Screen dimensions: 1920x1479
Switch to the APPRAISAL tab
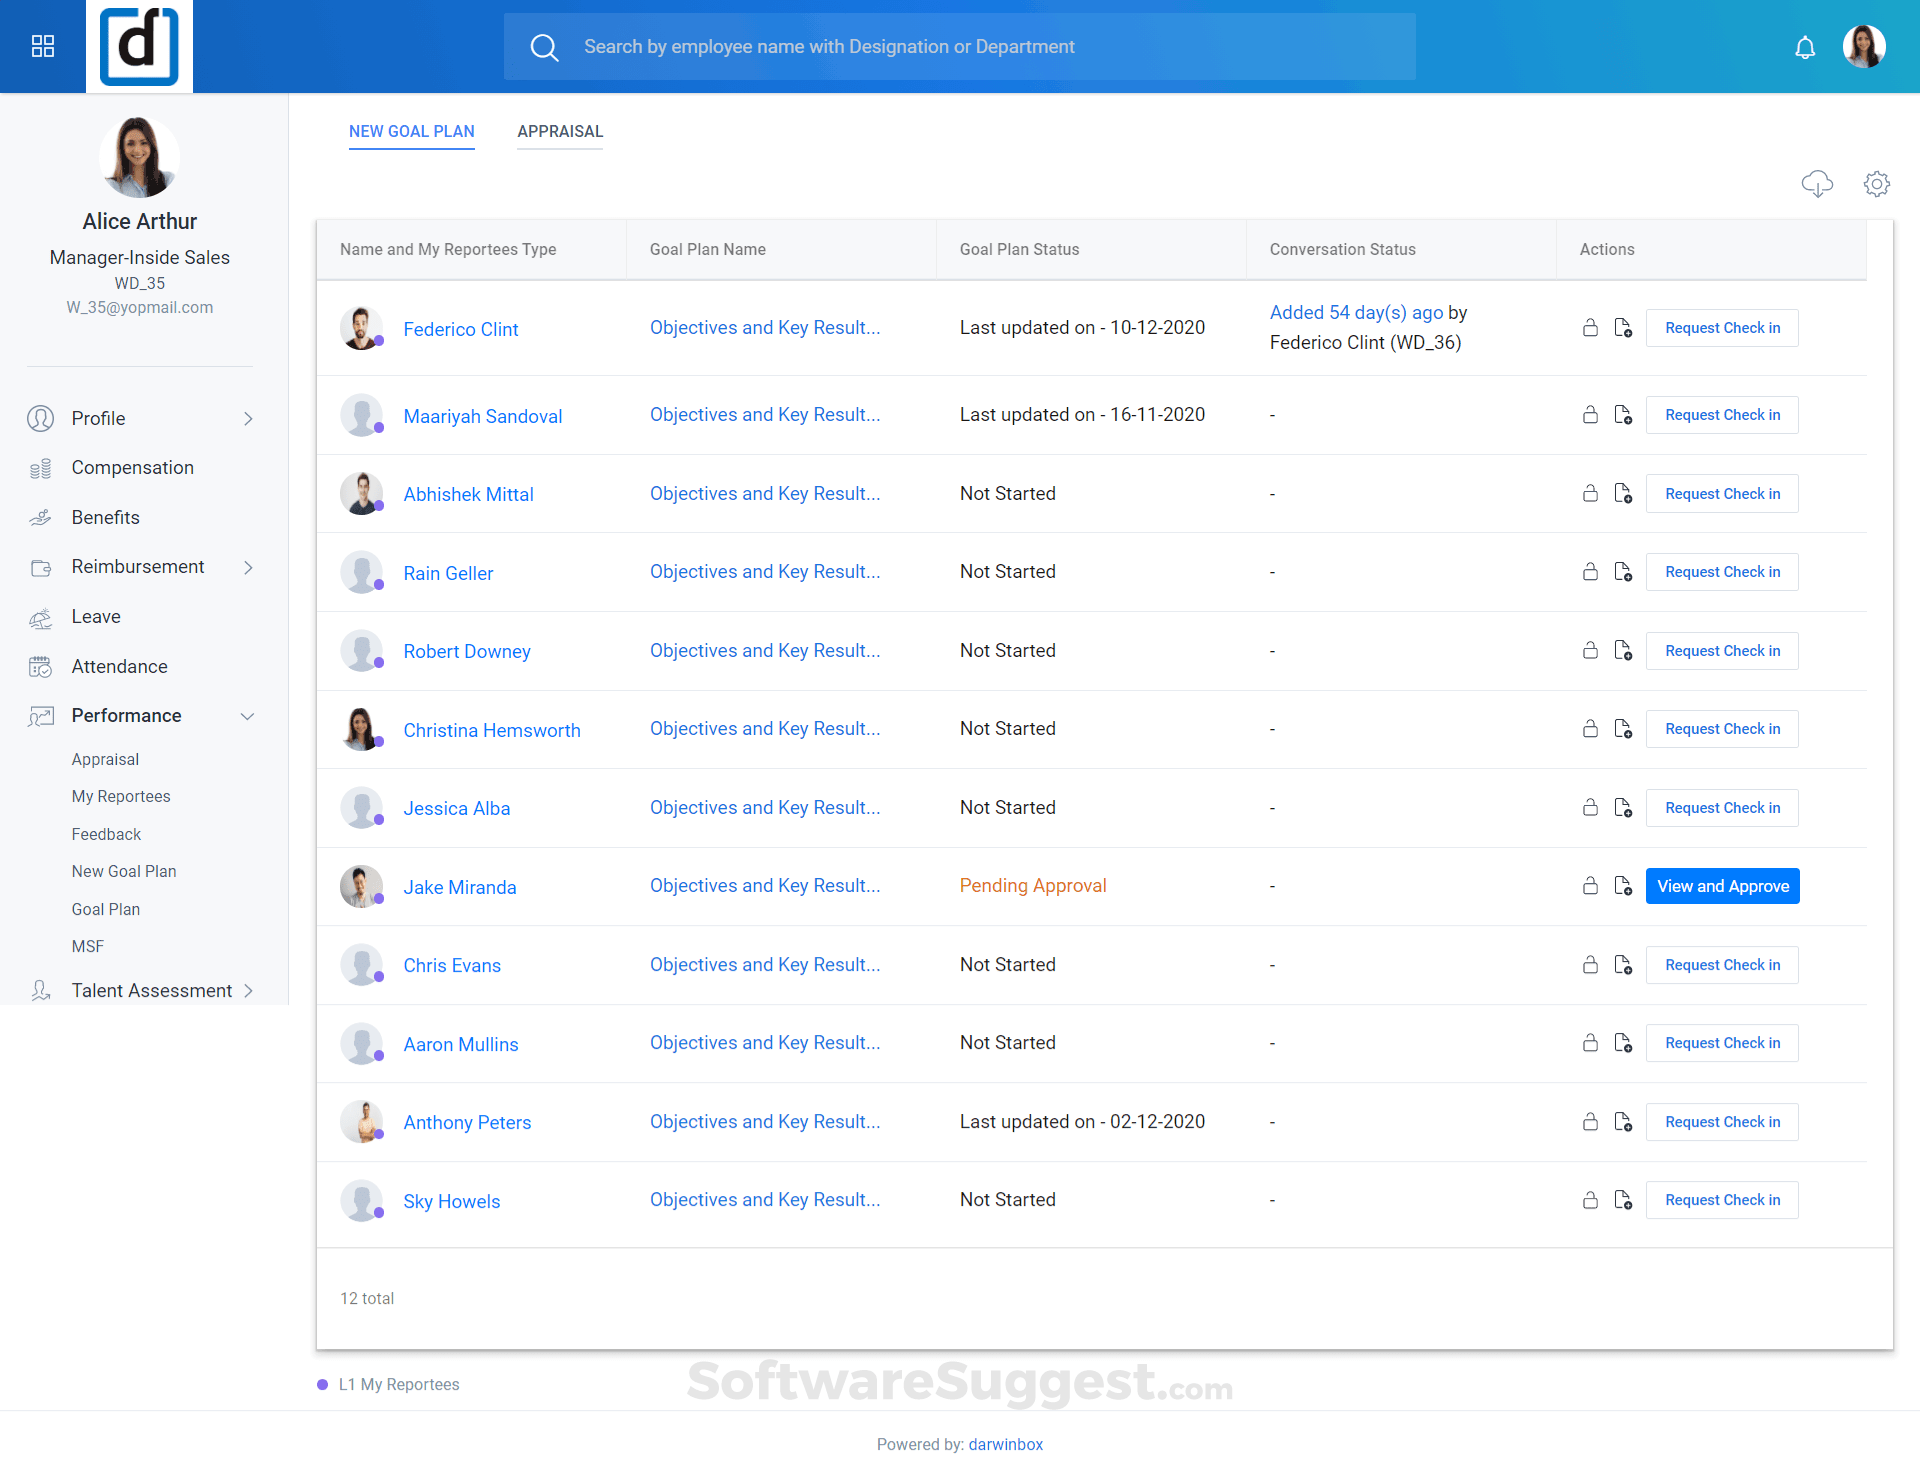point(560,131)
